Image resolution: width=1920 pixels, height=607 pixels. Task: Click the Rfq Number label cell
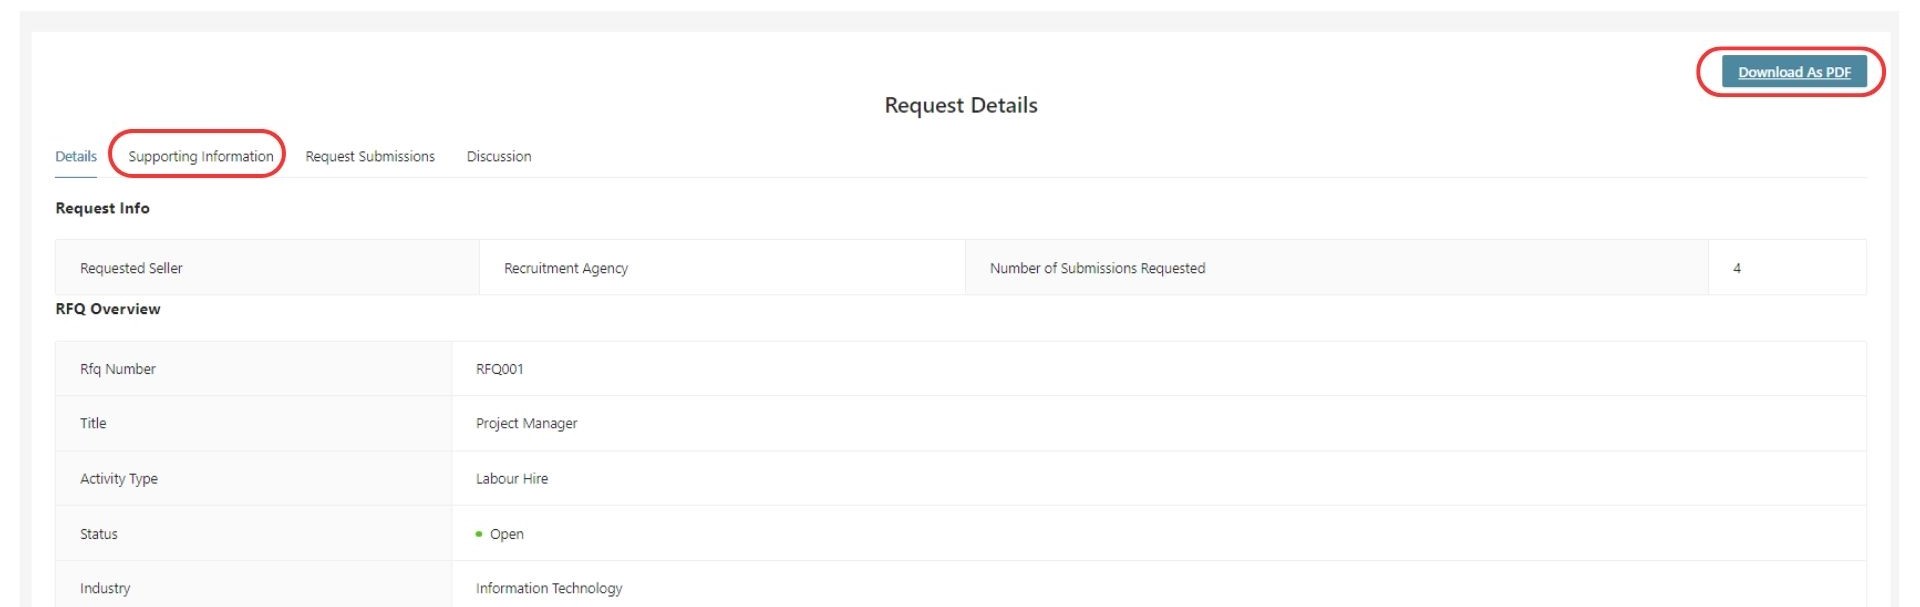click(254, 369)
